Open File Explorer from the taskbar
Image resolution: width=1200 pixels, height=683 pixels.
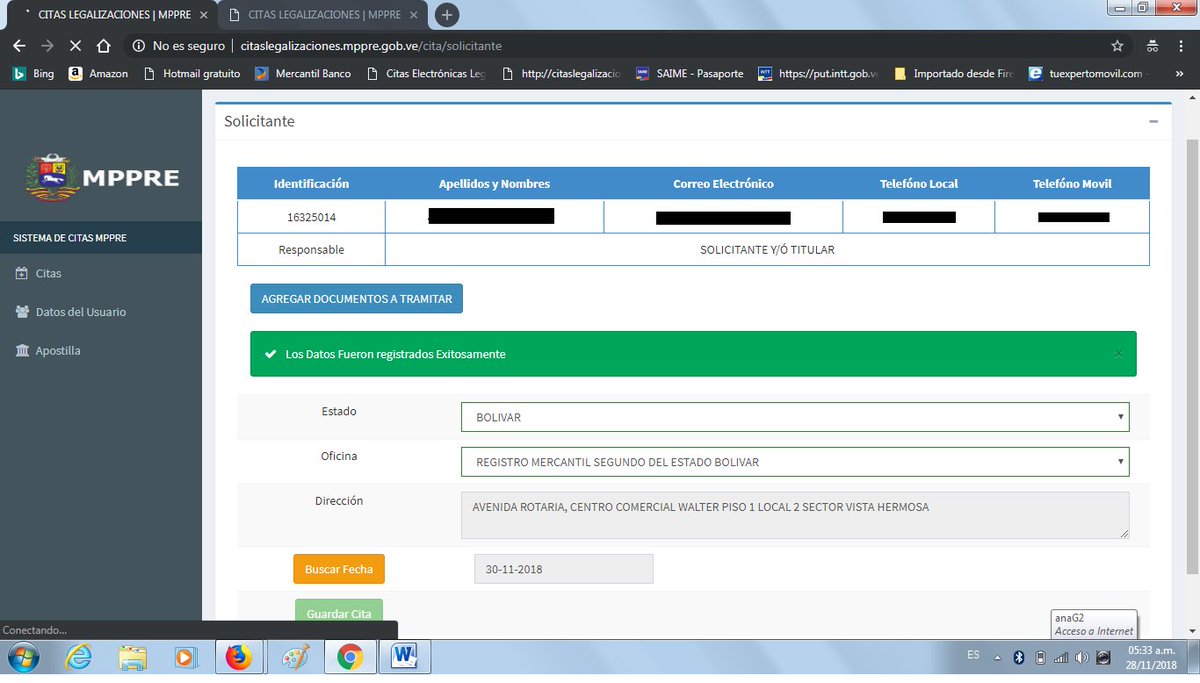(132, 657)
